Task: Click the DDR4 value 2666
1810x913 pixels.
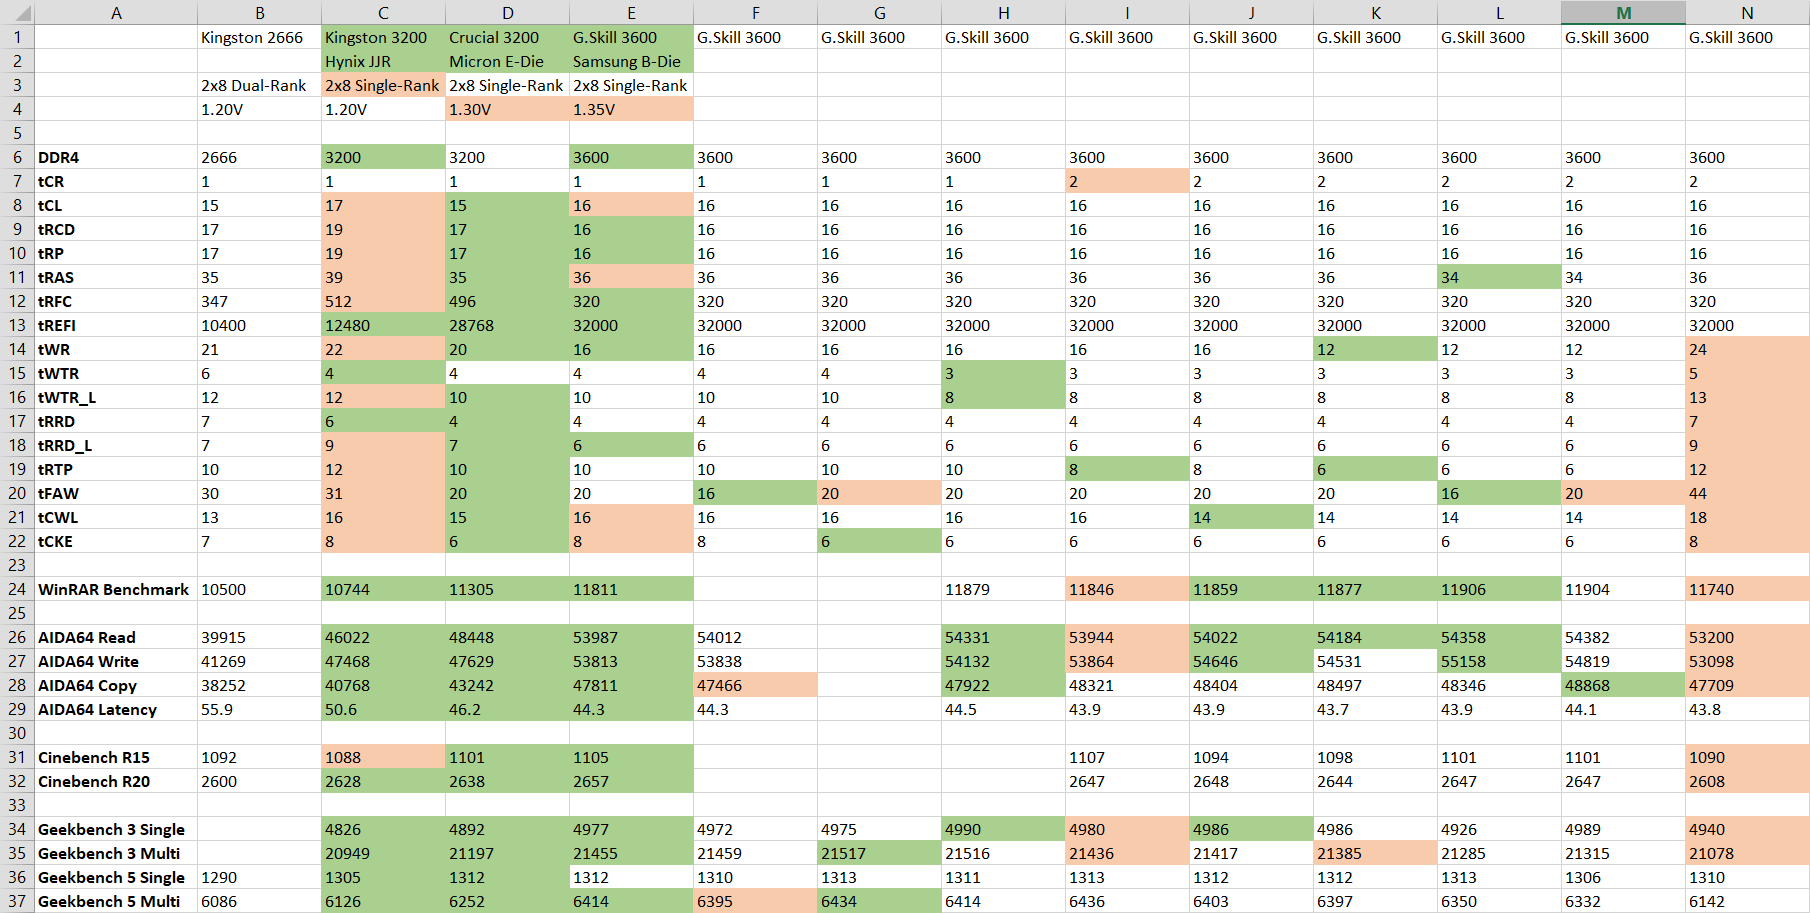Action: 259,157
